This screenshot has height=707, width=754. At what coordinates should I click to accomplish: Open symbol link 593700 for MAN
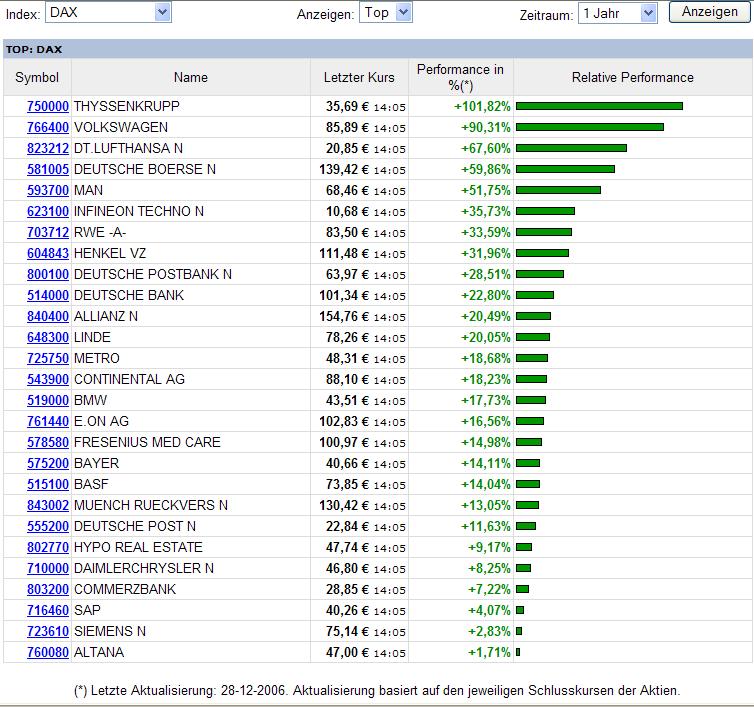coord(48,190)
